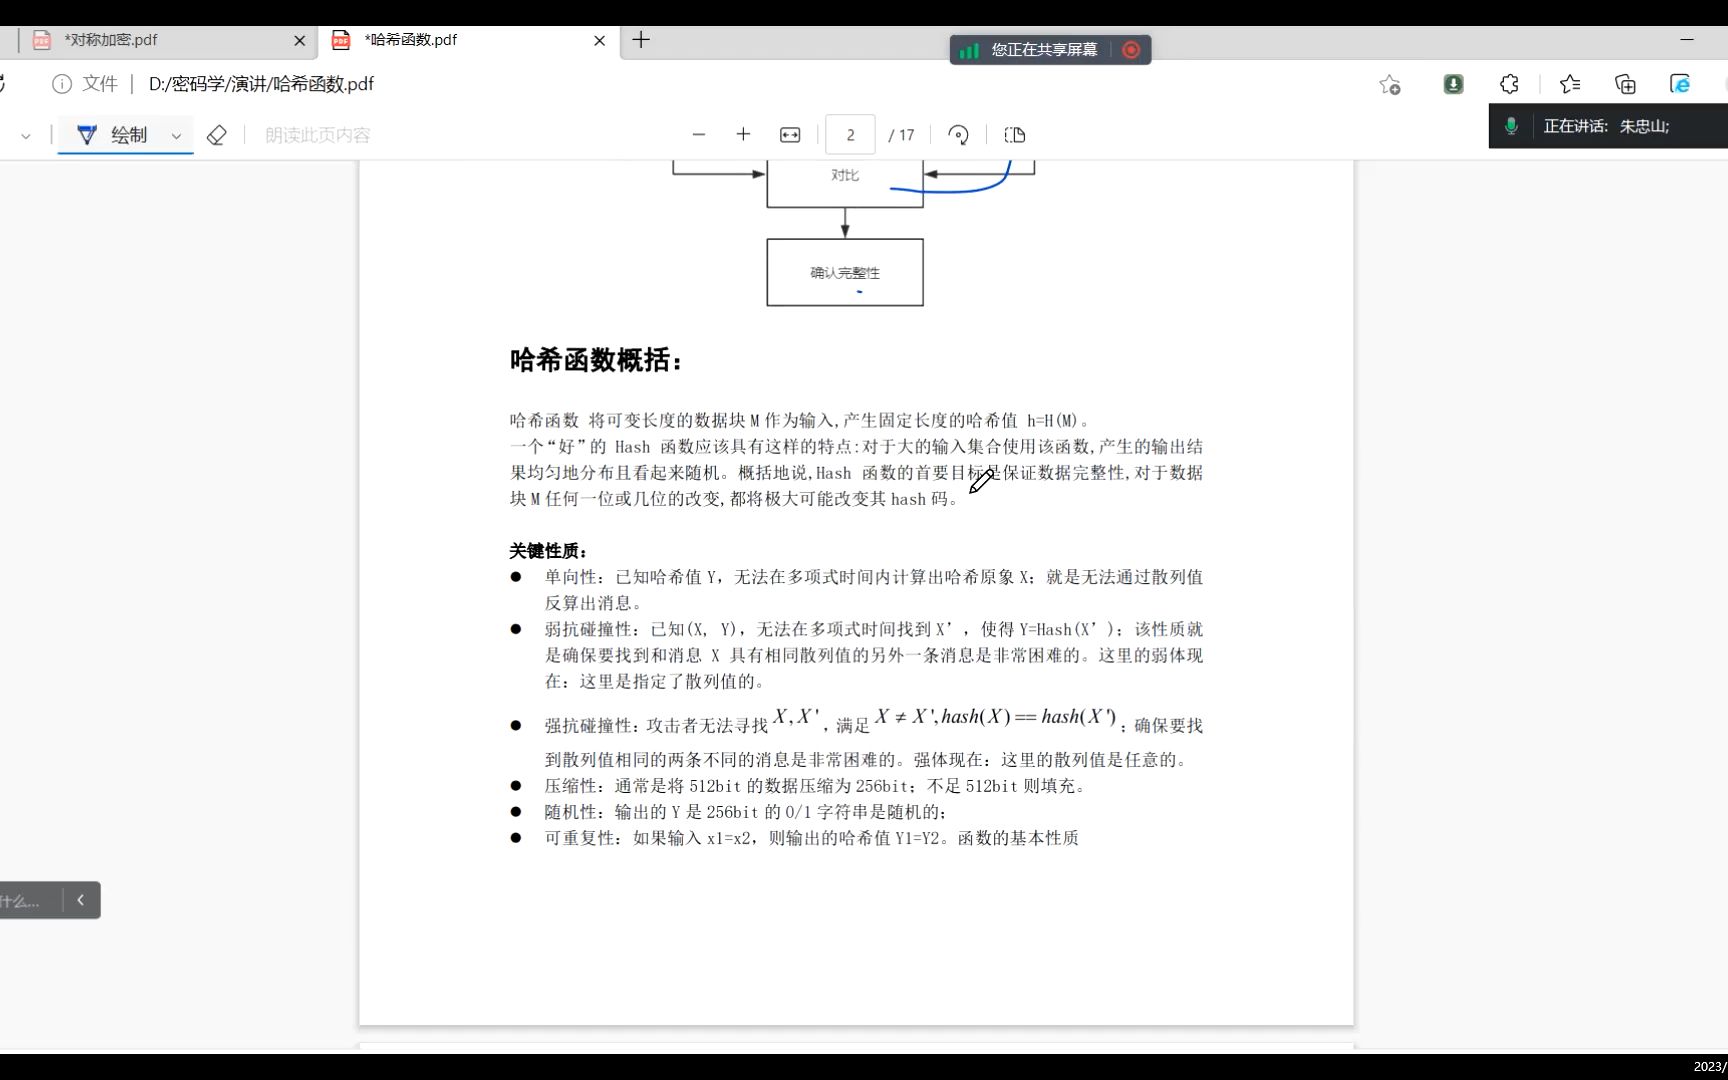Open the Extensions puzzle icon
This screenshot has height=1080, width=1728.
pos(1509,85)
